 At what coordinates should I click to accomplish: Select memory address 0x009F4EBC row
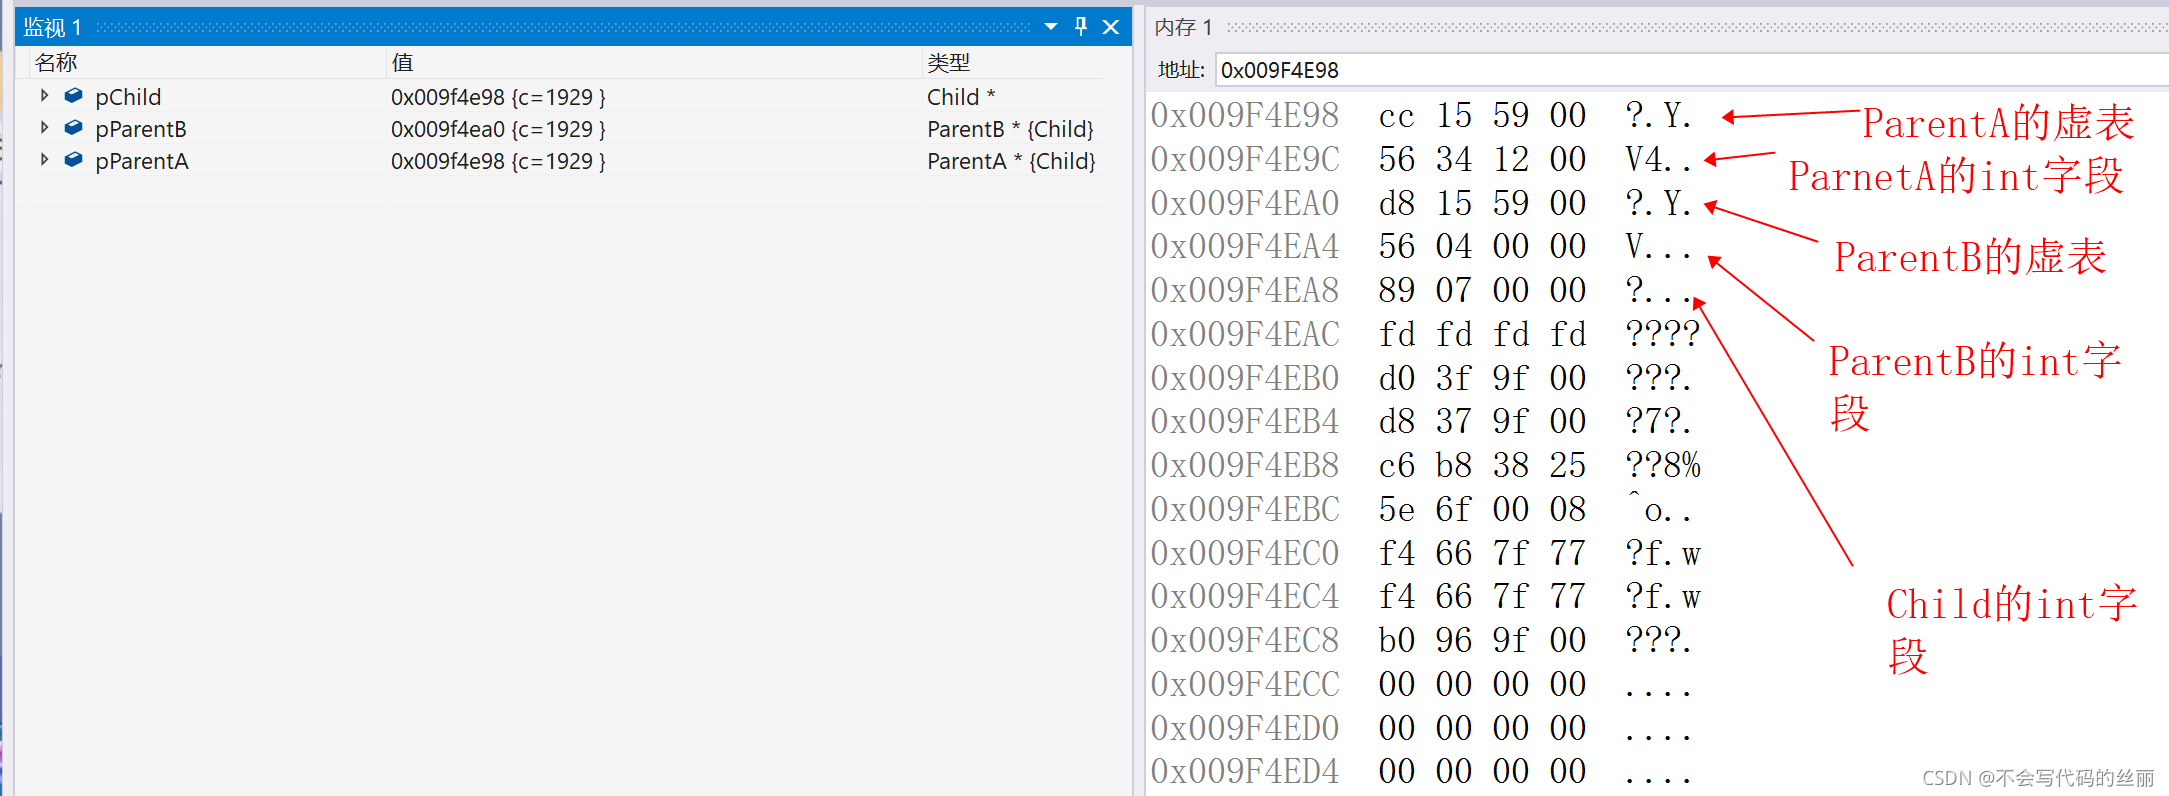1425,509
